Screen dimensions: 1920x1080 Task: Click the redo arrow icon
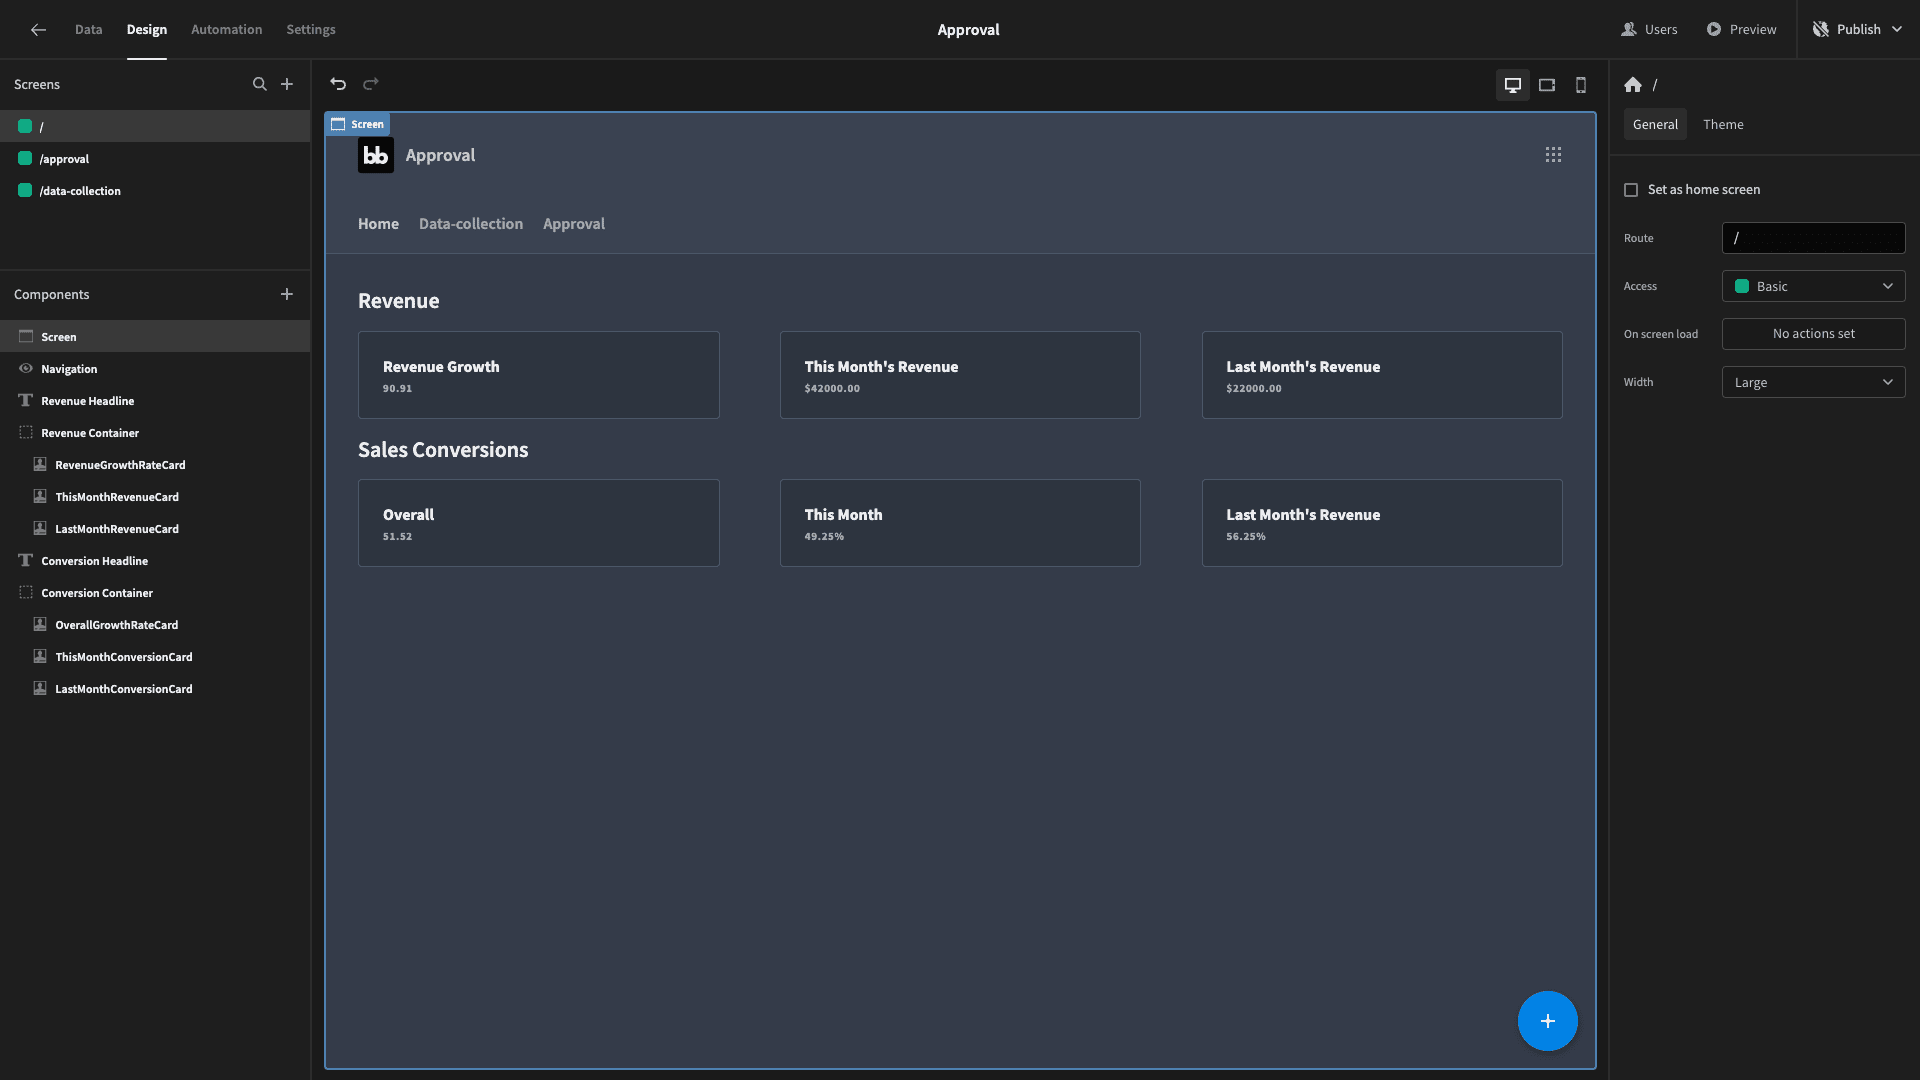click(371, 84)
